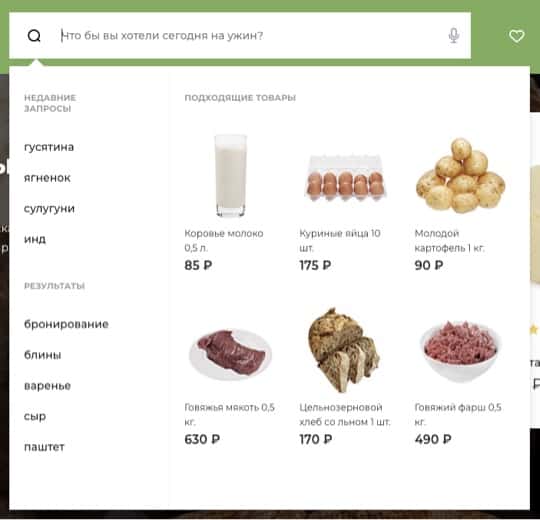Open the chicken eggs product image
This screenshot has height=520, width=540.
click(345, 178)
